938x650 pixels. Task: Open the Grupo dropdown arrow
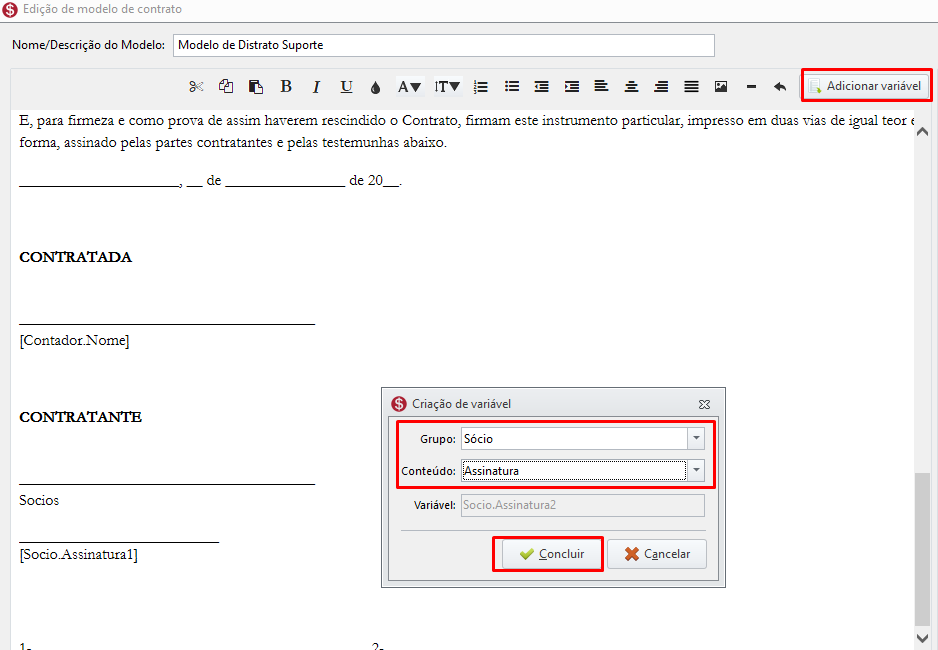point(696,438)
